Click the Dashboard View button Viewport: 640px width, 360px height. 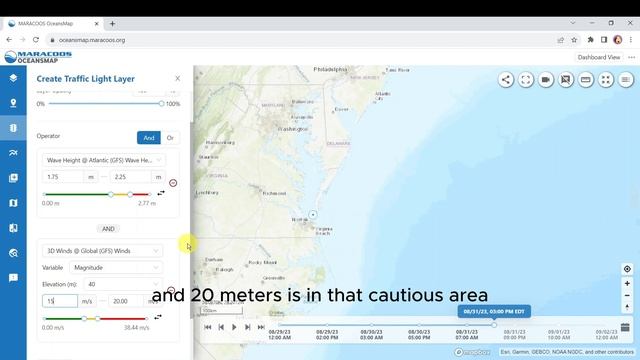click(x=599, y=57)
